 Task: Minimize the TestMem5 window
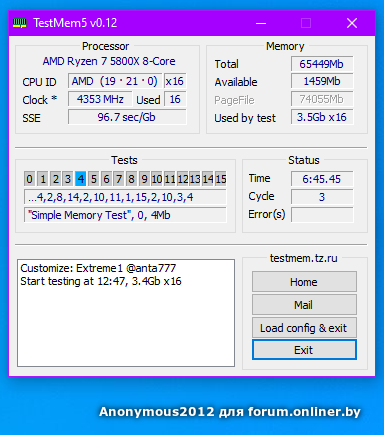point(261,23)
